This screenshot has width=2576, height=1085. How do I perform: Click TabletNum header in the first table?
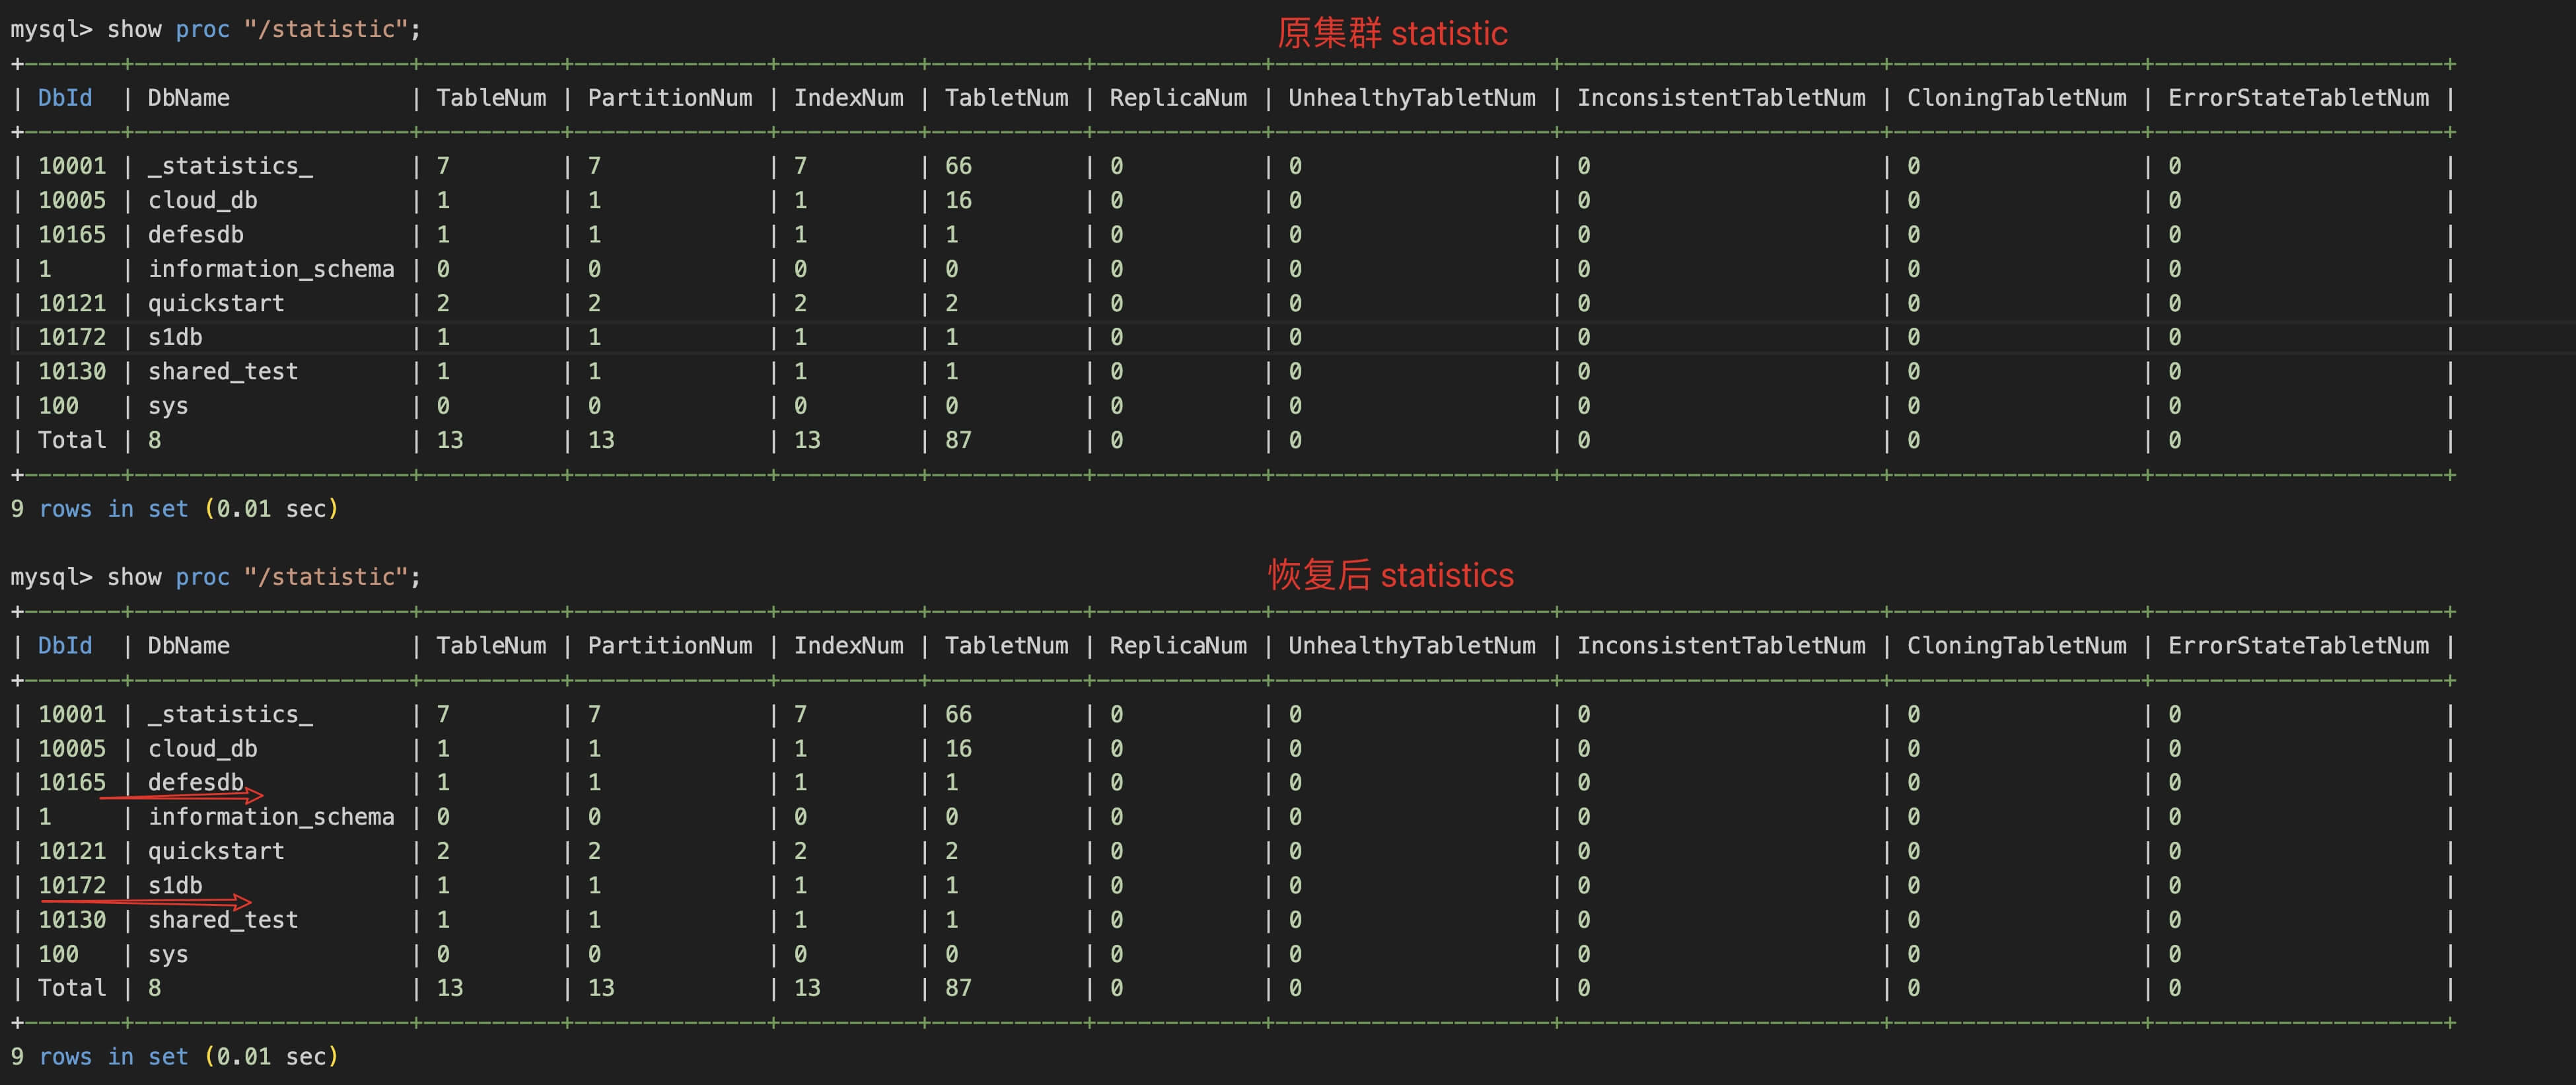[1006, 98]
